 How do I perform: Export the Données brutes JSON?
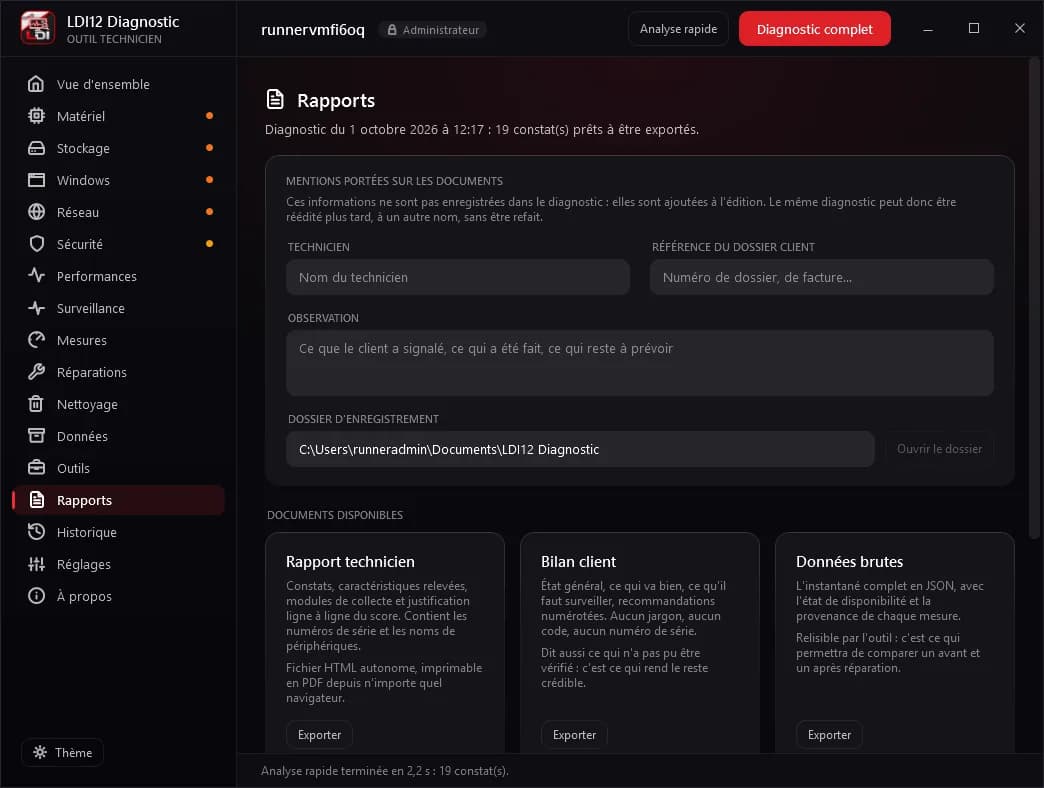(829, 735)
